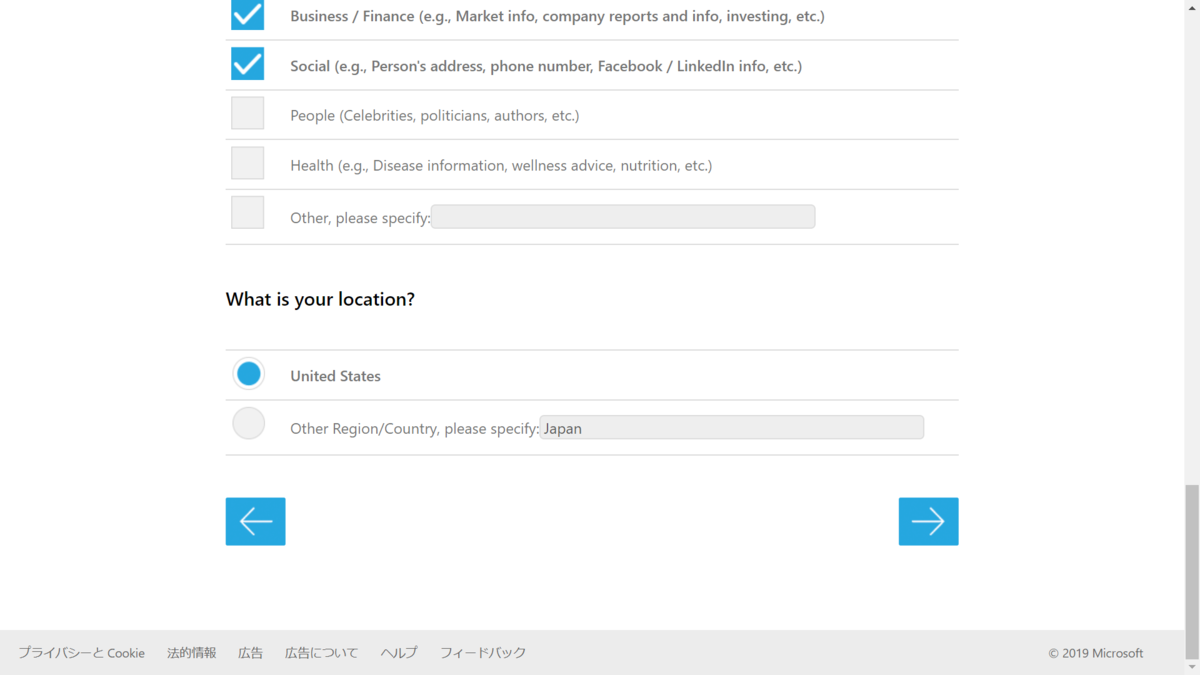Open the ヘルプ footer link
Viewport: 1200px width, 675px height.
(399, 653)
